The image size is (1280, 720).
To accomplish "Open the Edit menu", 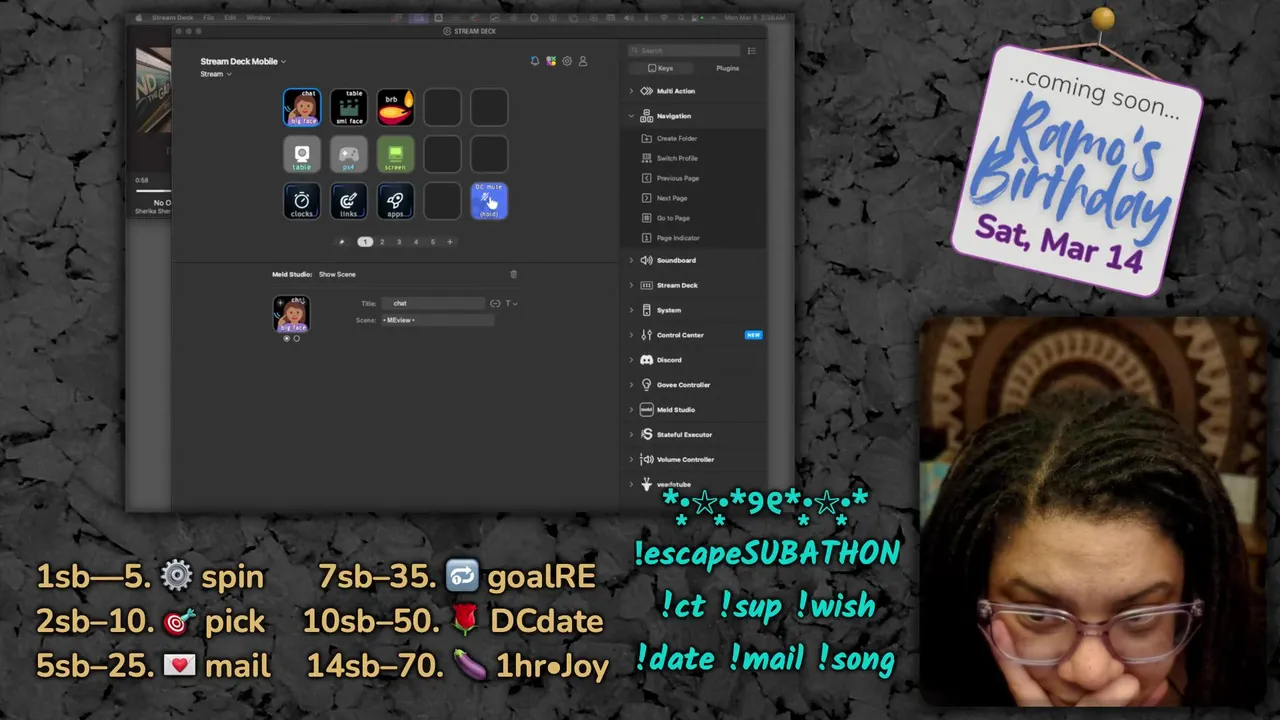I will coord(230,18).
